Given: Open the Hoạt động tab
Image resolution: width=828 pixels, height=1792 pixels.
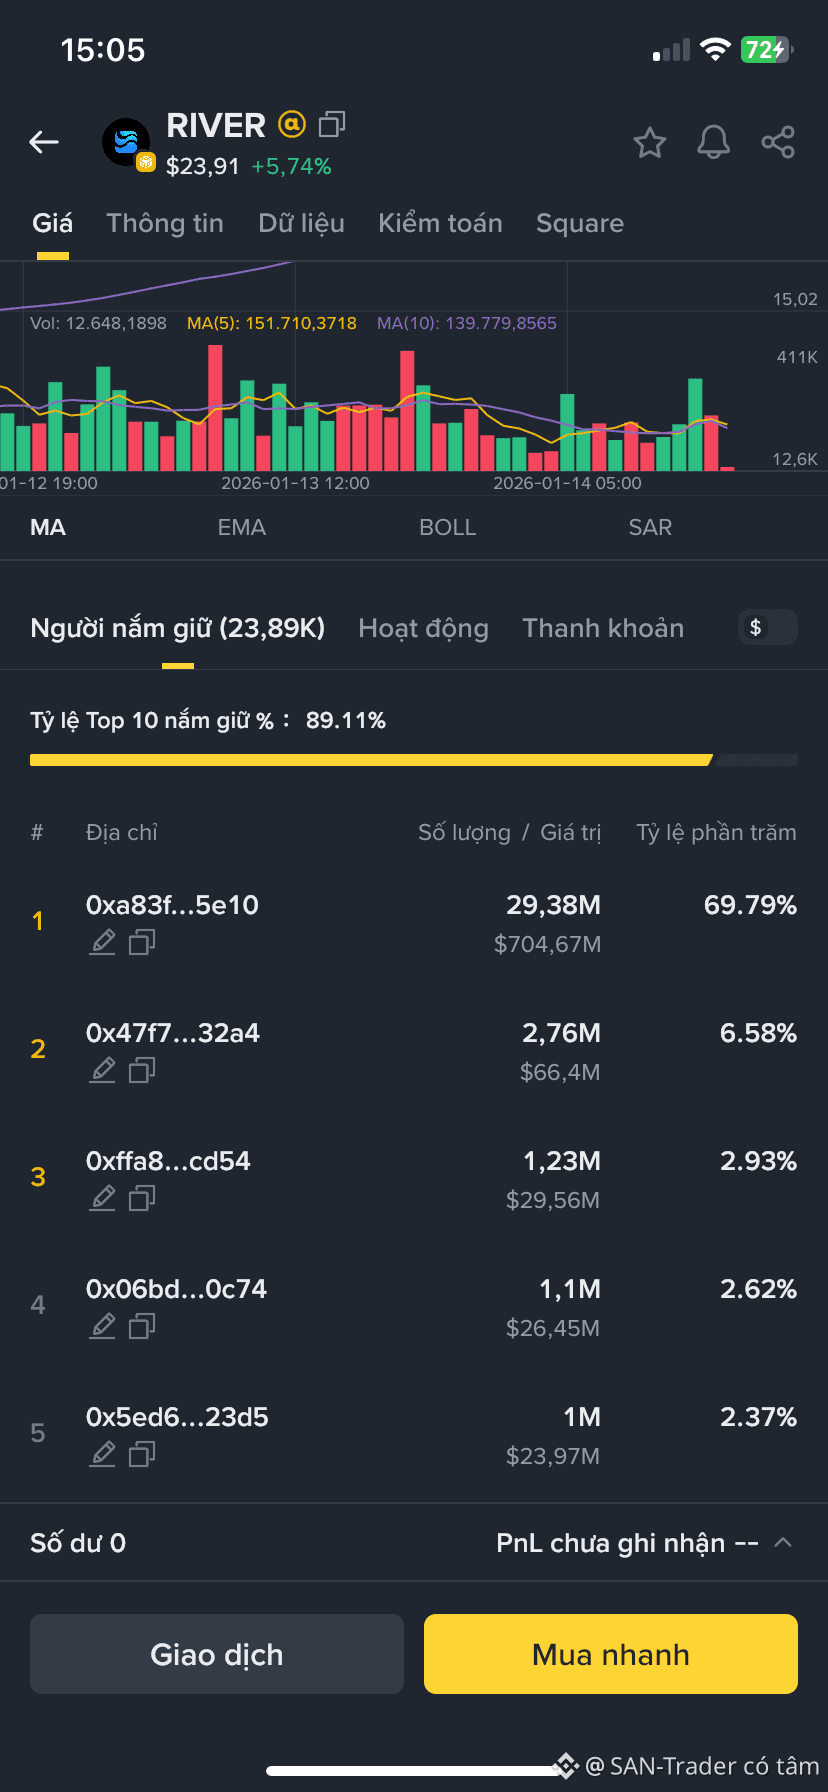Looking at the screenshot, I should pos(423,628).
